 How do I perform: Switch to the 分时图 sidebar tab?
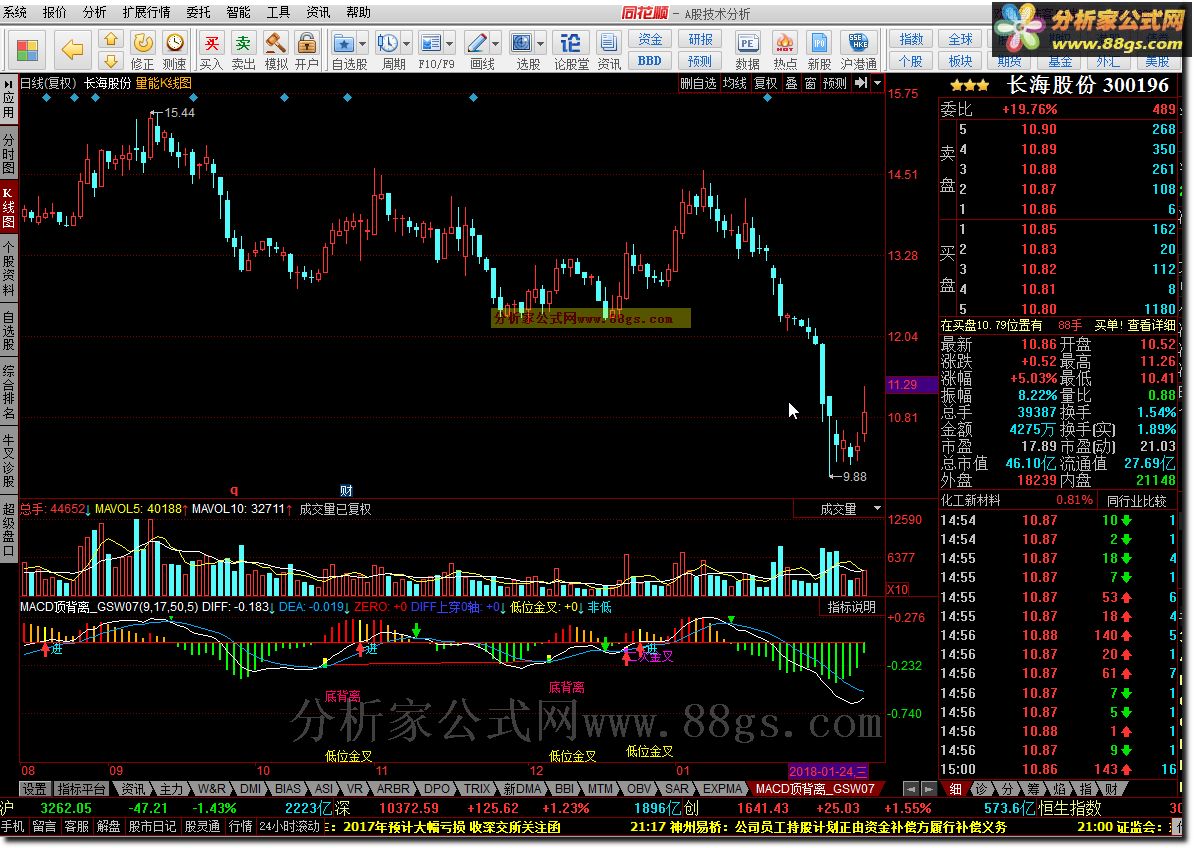pyautogui.click(x=8, y=152)
